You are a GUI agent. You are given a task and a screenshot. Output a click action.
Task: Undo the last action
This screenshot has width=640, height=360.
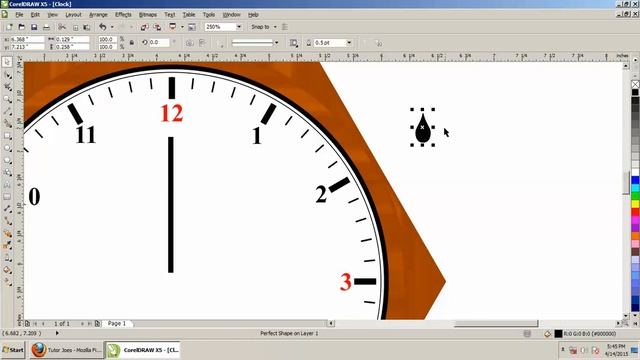(102, 27)
